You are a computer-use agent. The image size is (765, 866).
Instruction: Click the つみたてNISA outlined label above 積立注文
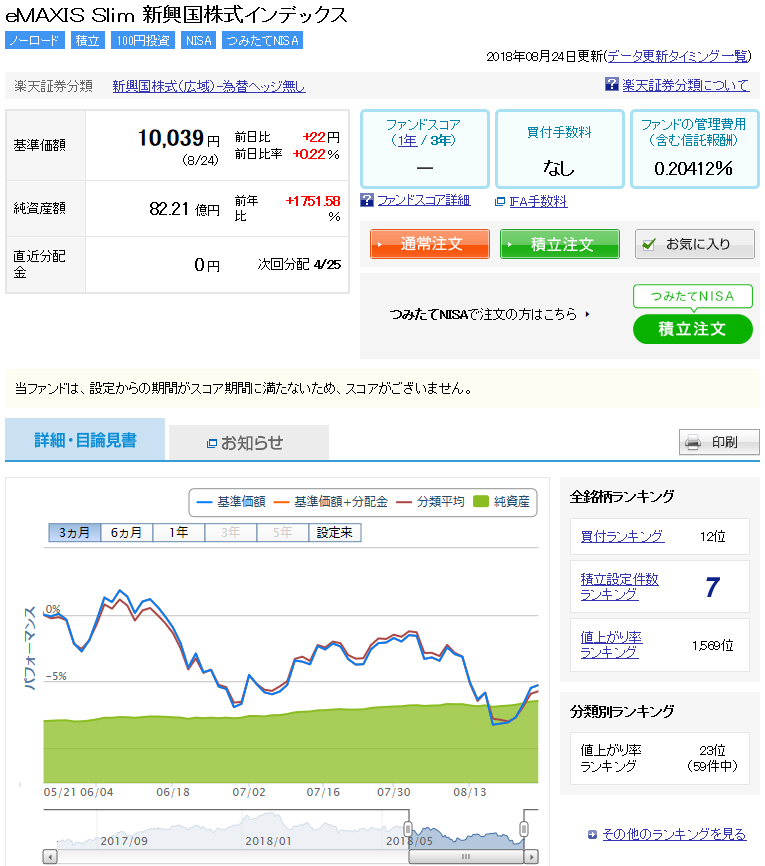[693, 296]
